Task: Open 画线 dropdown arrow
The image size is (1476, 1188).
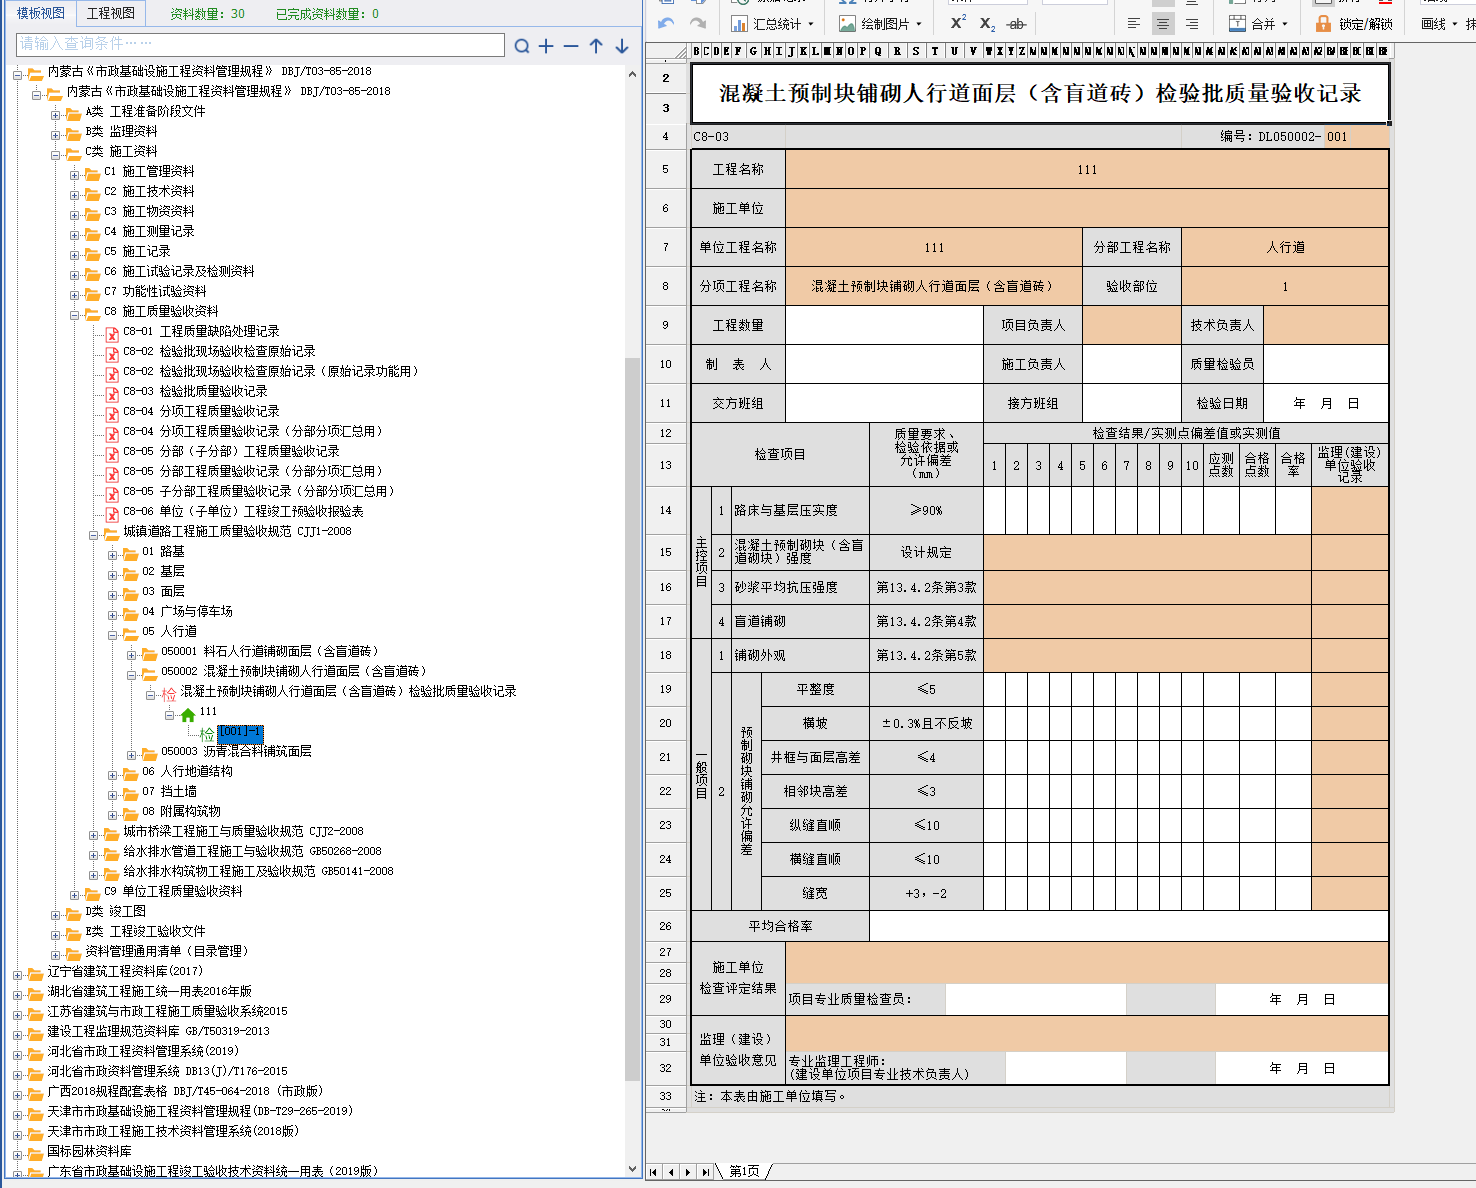Action: click(x=1455, y=24)
